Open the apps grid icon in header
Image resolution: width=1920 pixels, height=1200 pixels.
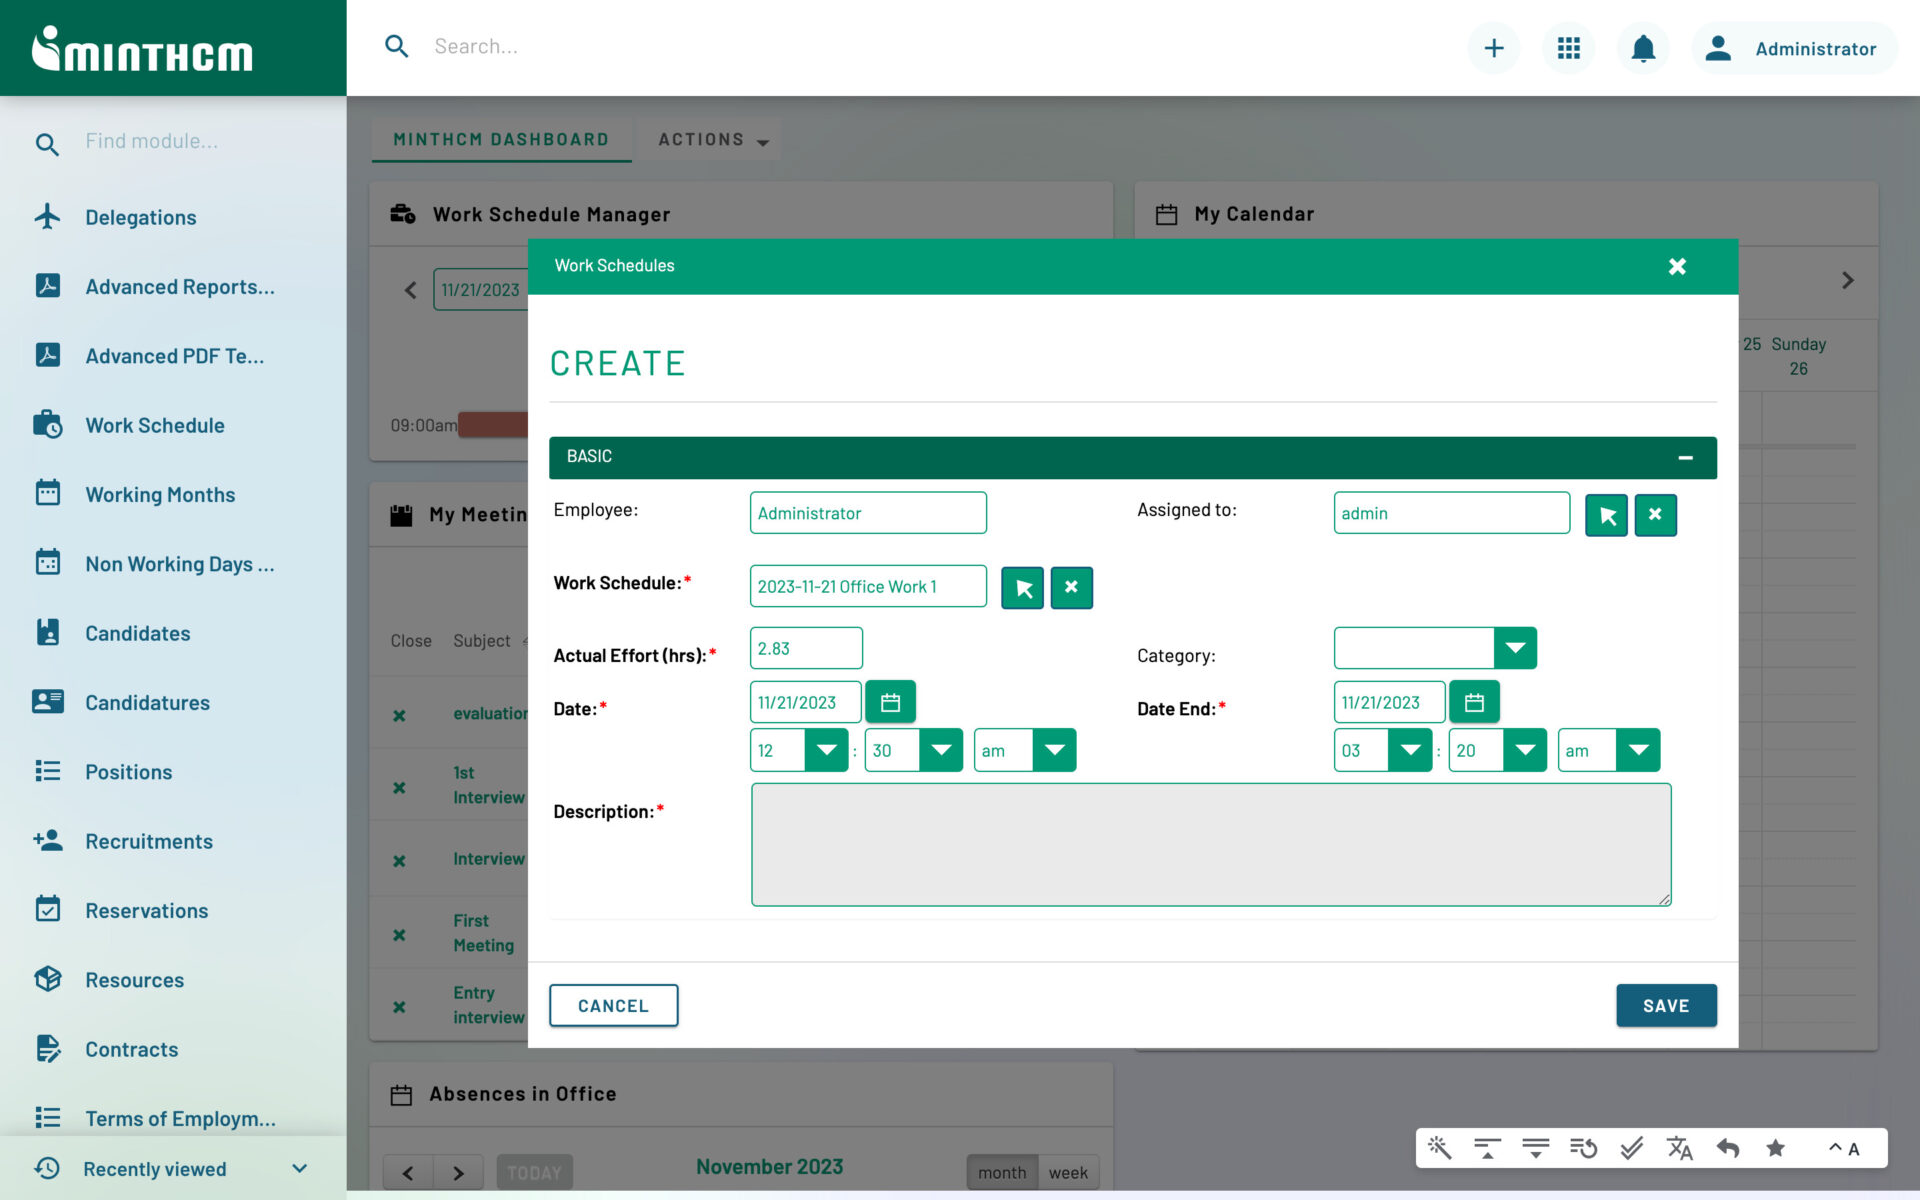pyautogui.click(x=1568, y=47)
